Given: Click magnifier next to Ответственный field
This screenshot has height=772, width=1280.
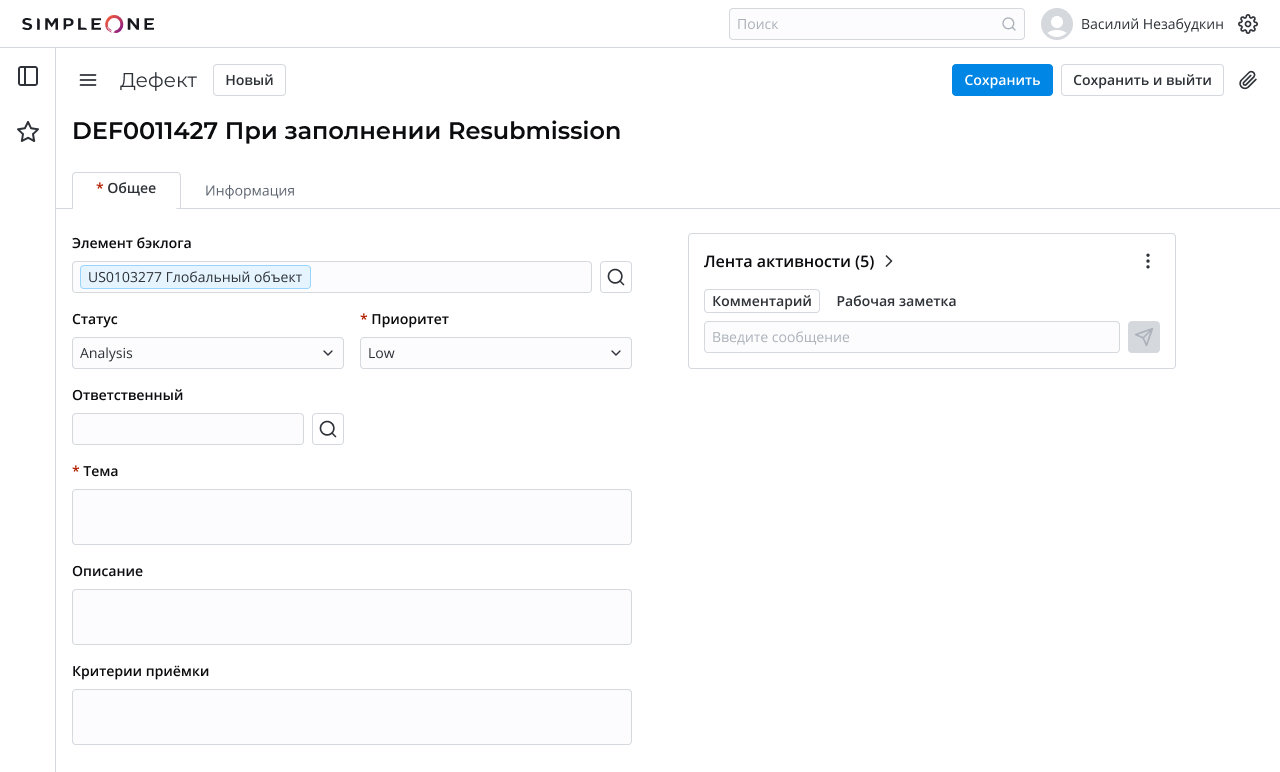Looking at the screenshot, I should click(x=328, y=429).
